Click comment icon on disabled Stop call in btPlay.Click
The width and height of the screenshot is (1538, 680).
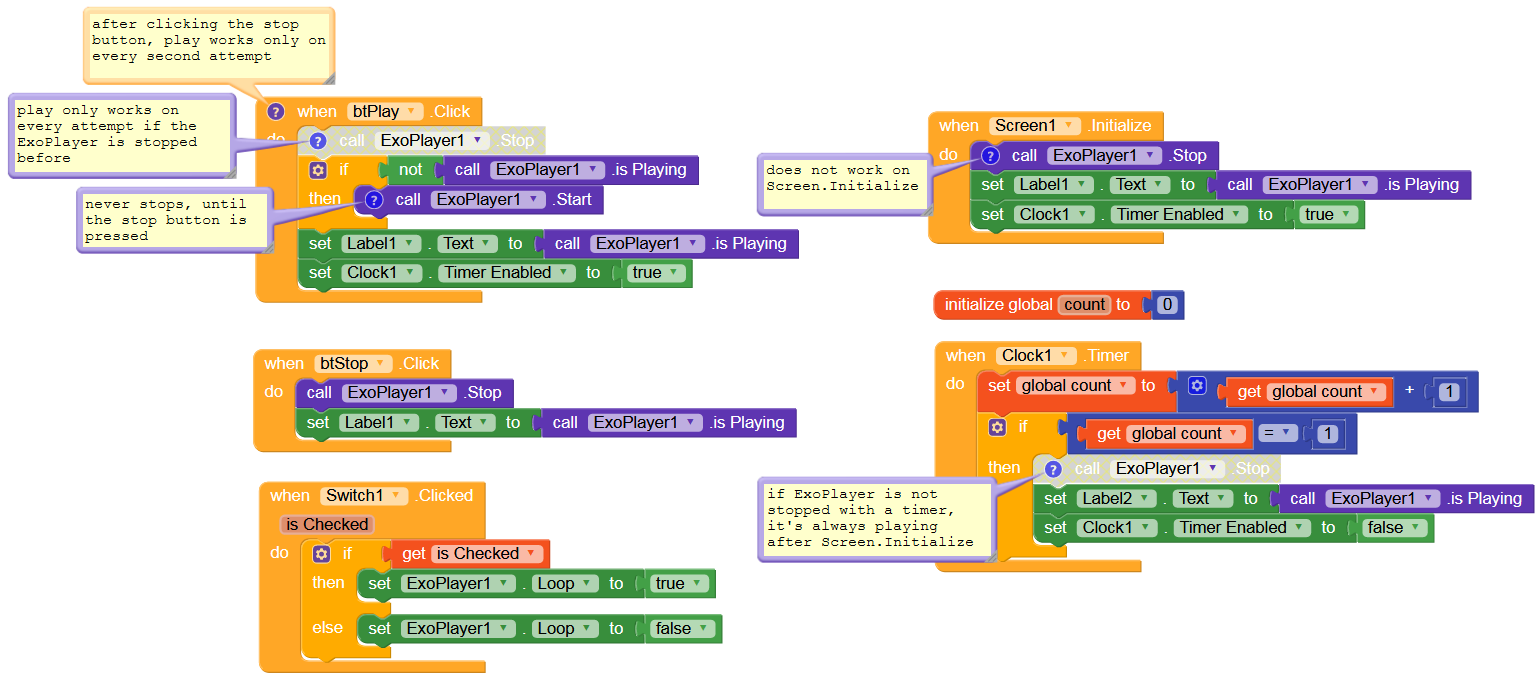pyautogui.click(x=318, y=141)
